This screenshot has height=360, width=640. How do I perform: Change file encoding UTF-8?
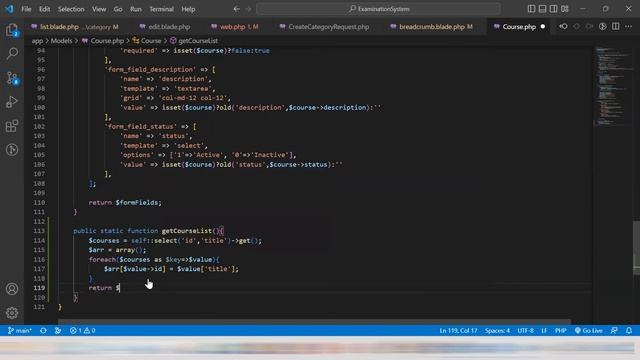coord(525,331)
